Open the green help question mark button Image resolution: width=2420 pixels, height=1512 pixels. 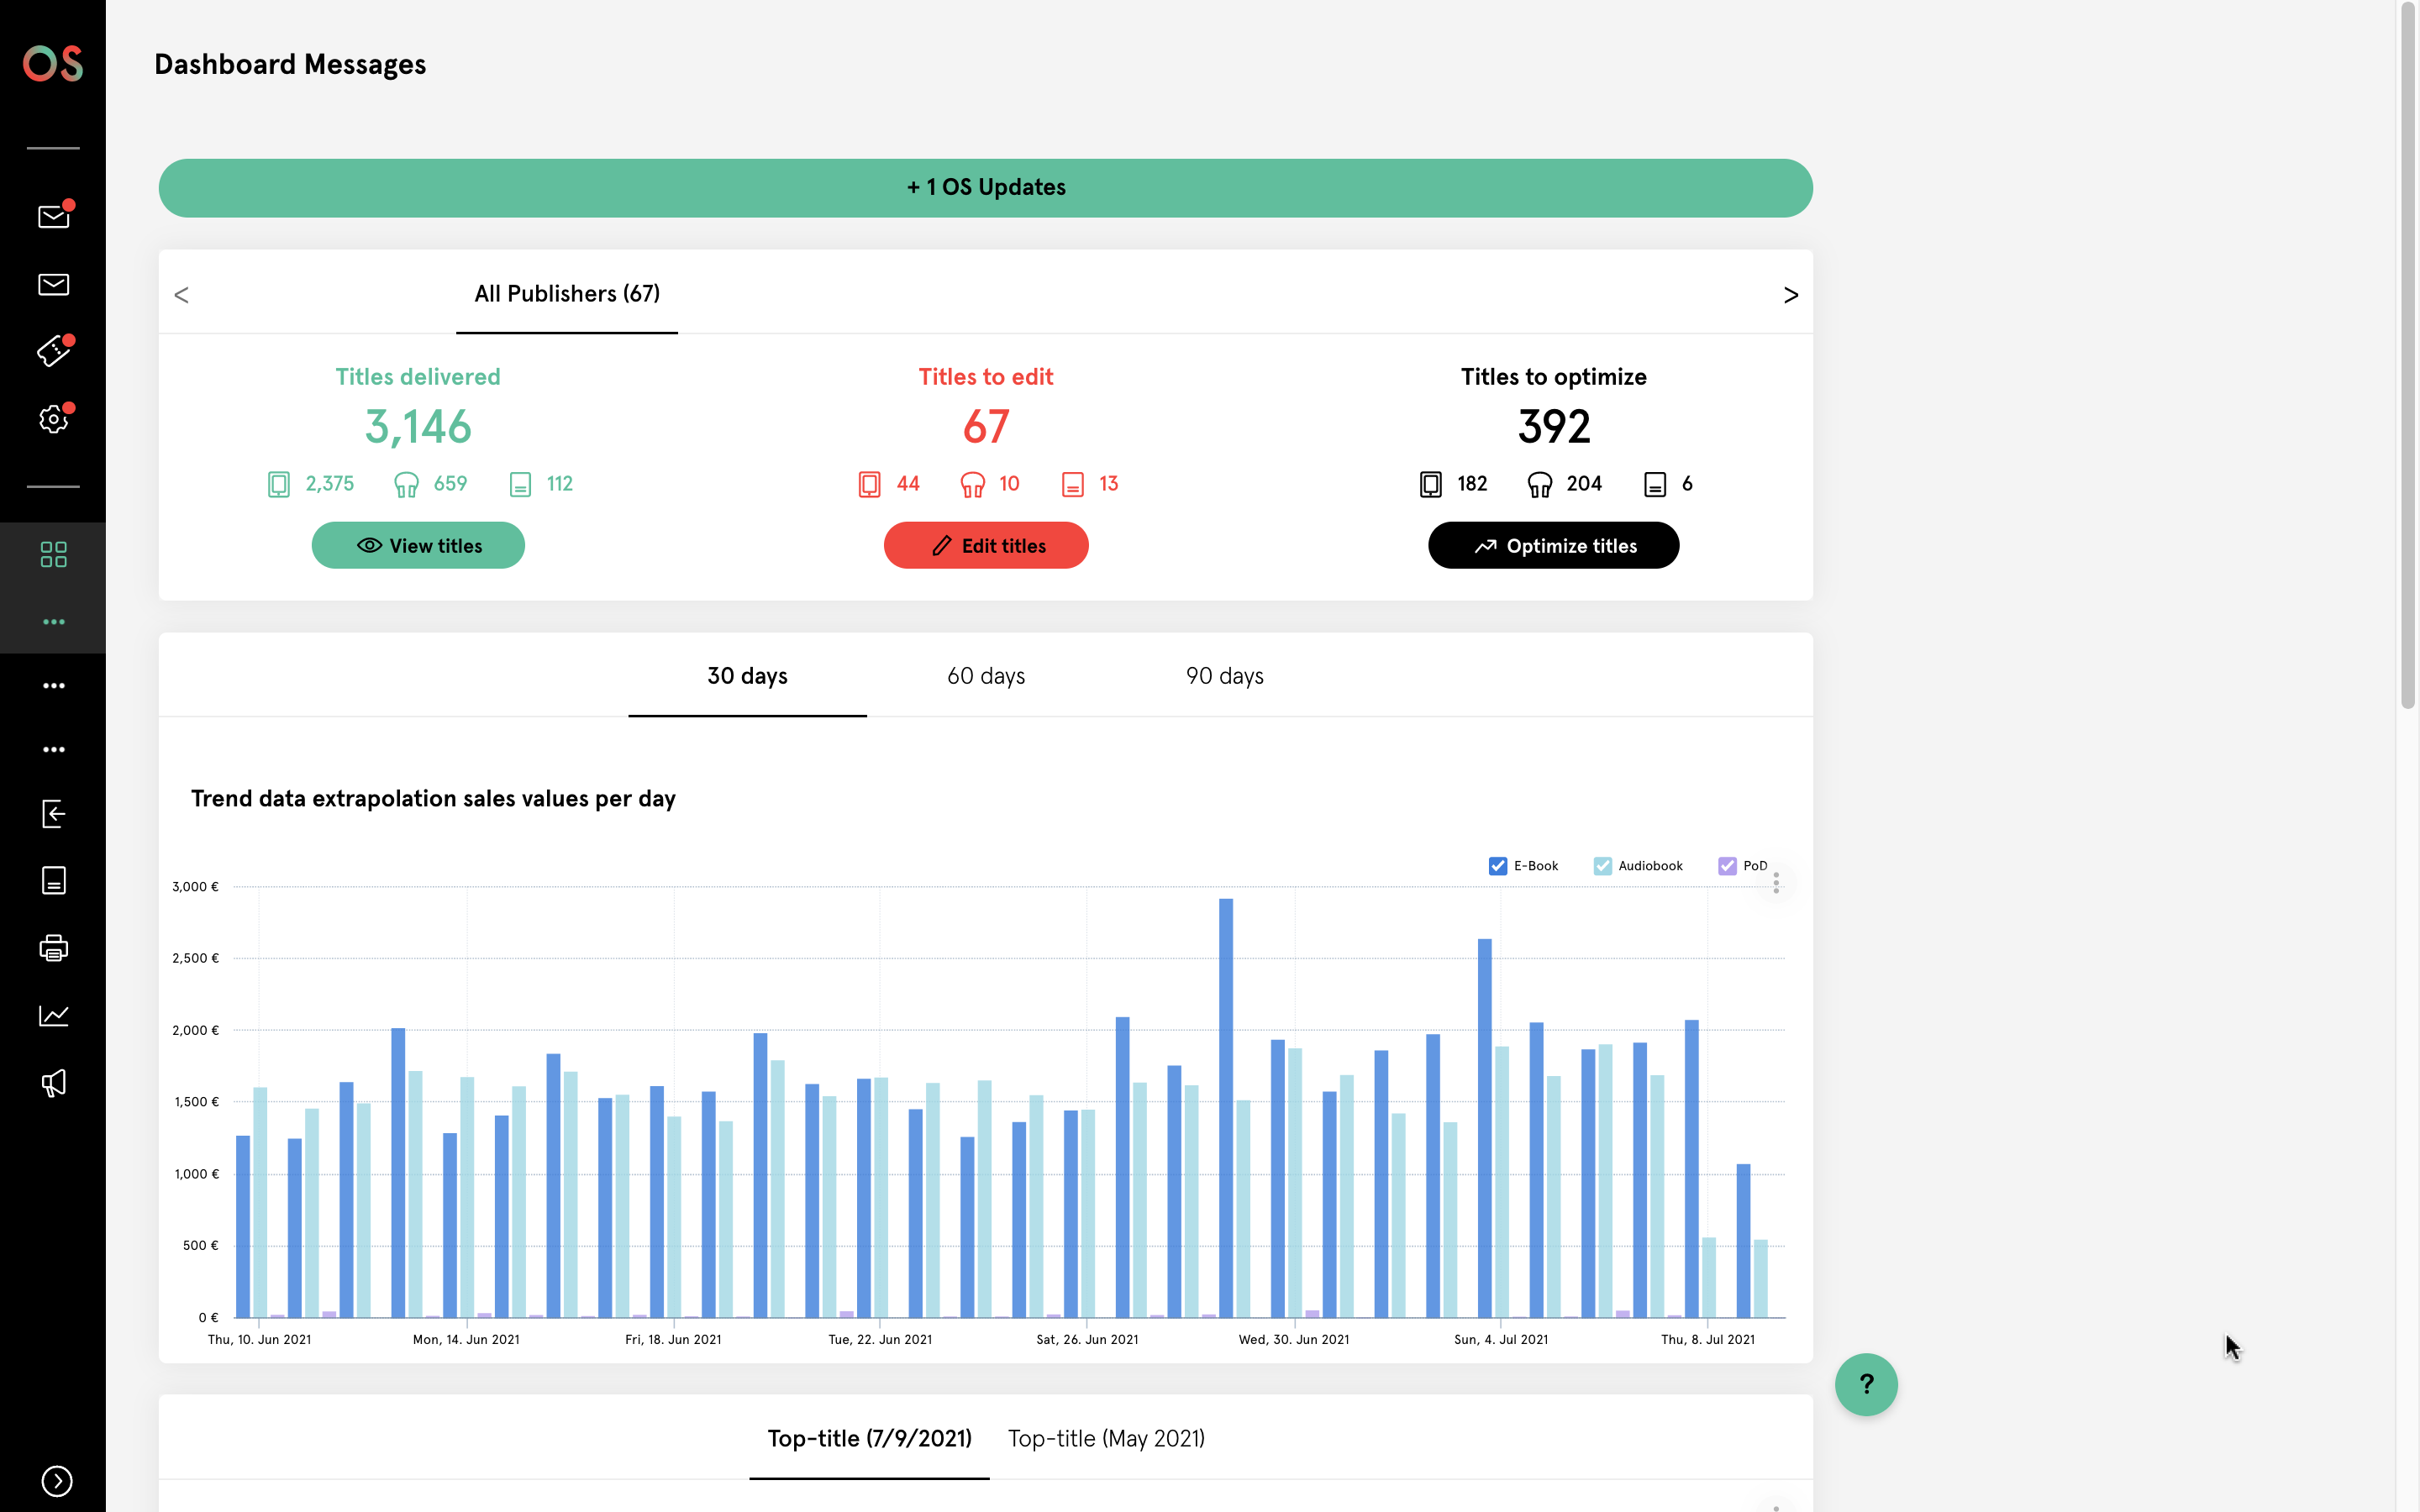pyautogui.click(x=1865, y=1384)
